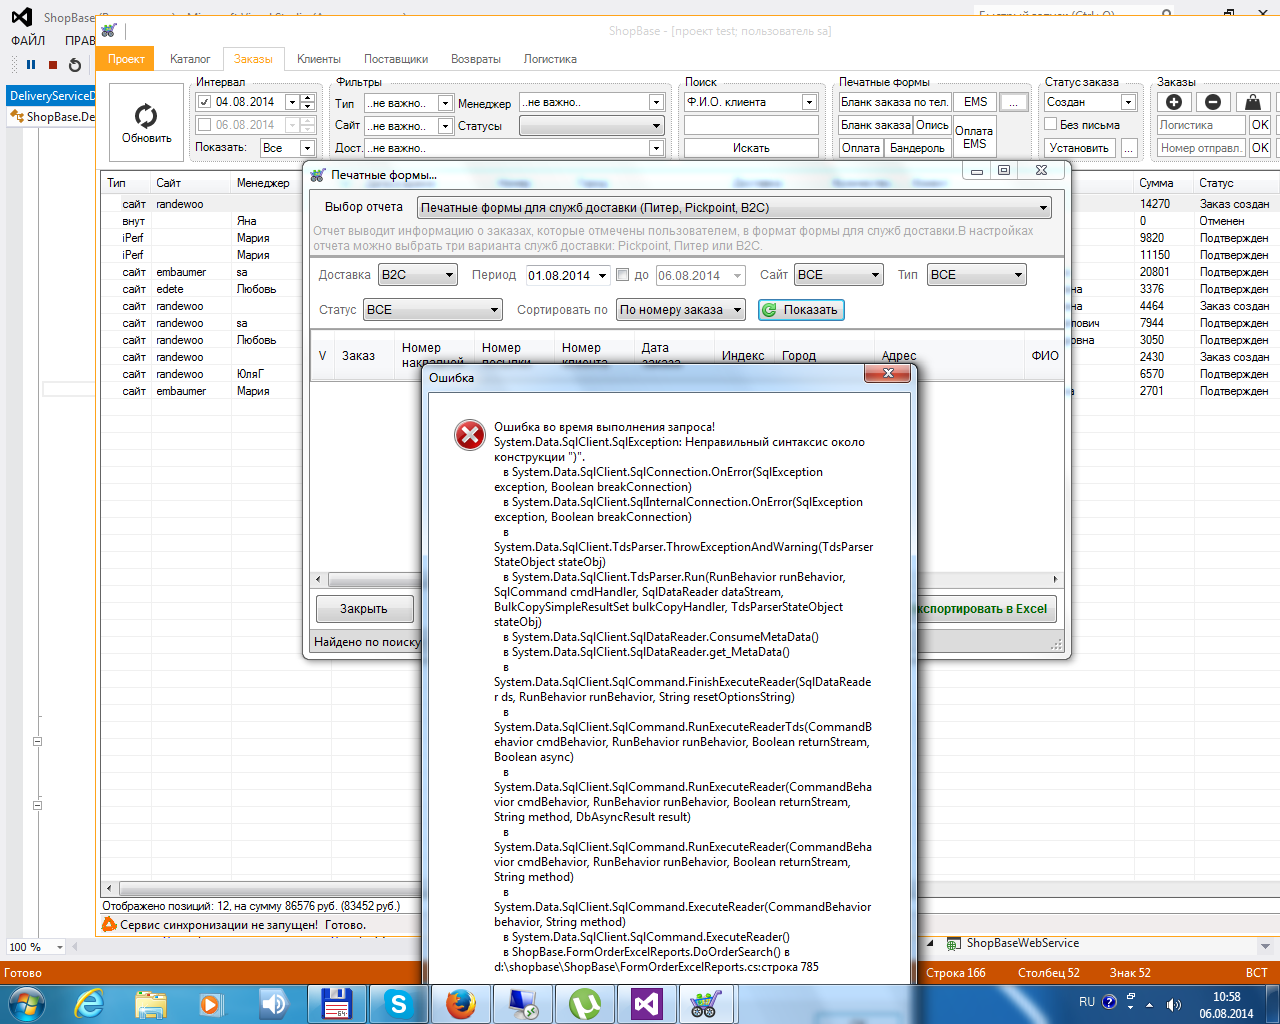The height and width of the screenshot is (1024, 1280).
Task: Click the red error icon in the Ошибка dialog
Action: click(470, 435)
